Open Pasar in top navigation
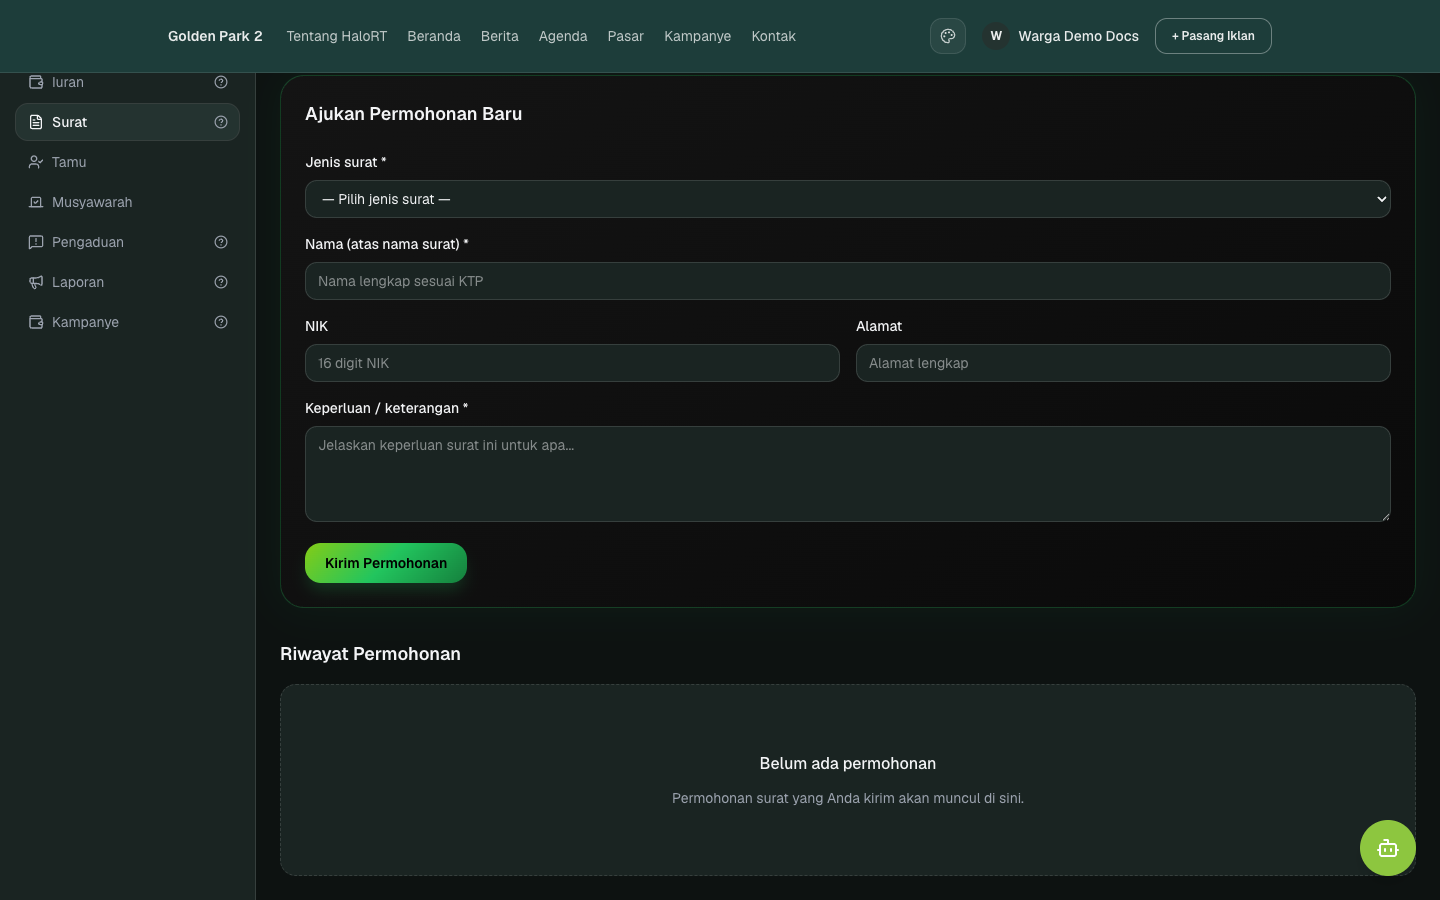1440x900 pixels. click(626, 36)
